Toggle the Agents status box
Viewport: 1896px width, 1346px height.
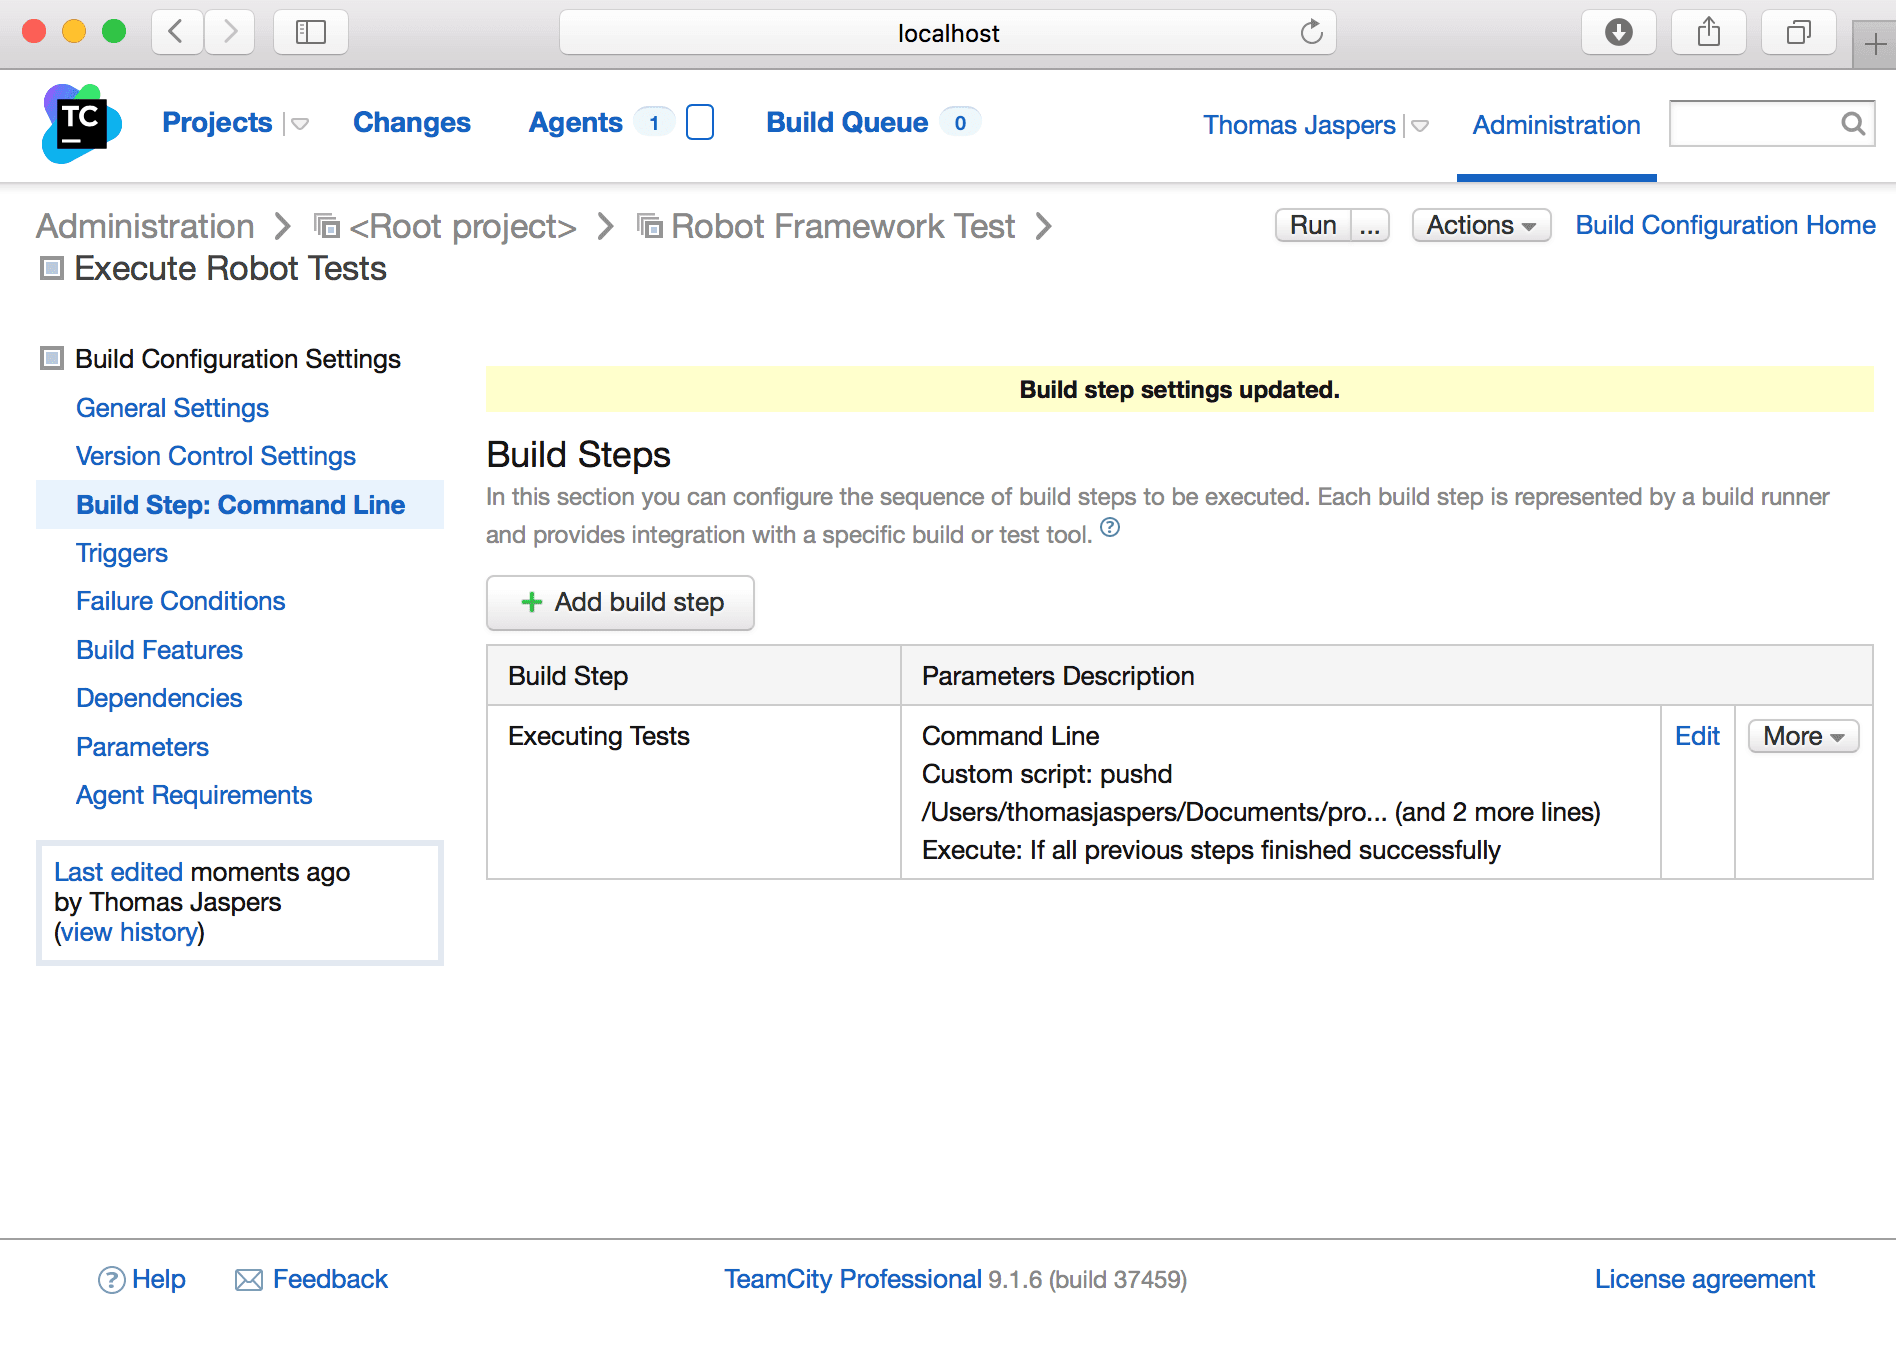click(x=700, y=123)
